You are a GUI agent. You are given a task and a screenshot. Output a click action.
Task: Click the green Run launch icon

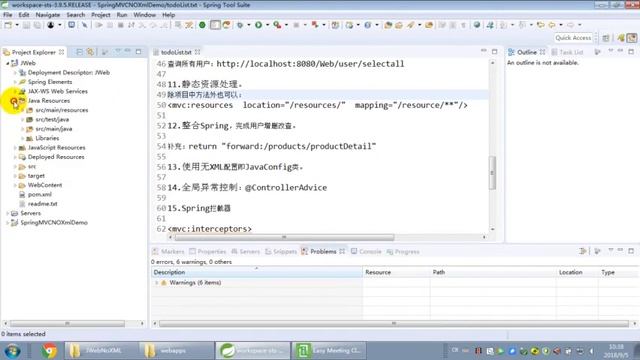258,25
